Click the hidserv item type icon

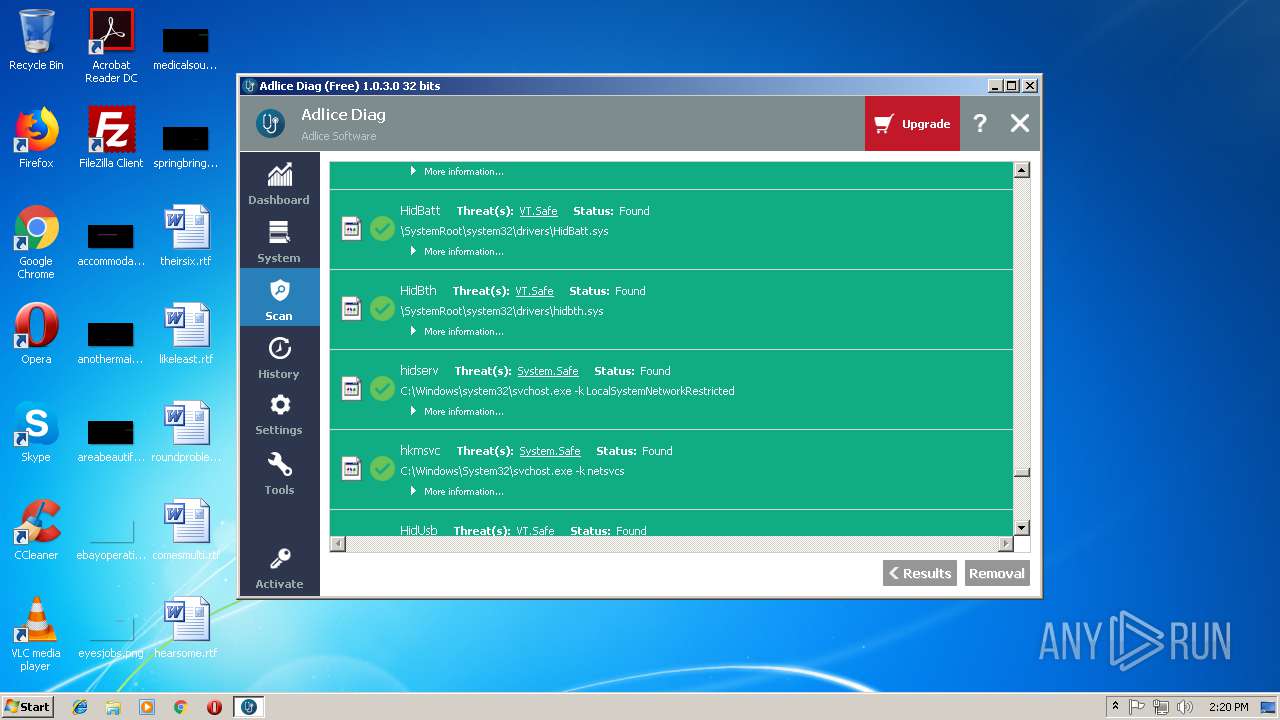(351, 389)
